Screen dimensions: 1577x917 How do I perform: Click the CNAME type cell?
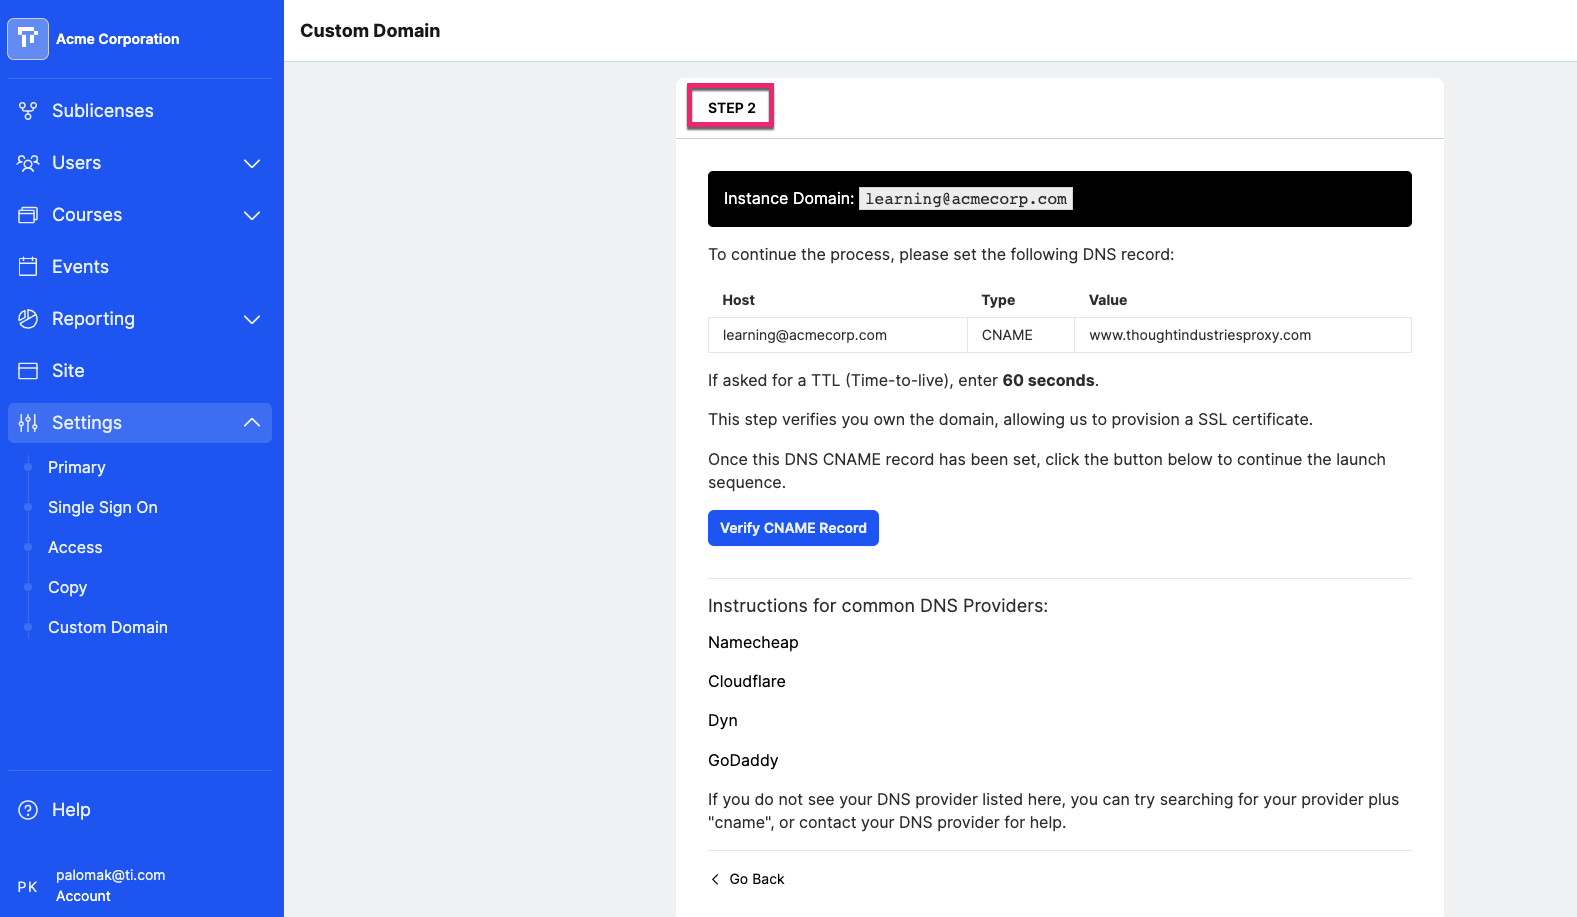click(x=1021, y=335)
